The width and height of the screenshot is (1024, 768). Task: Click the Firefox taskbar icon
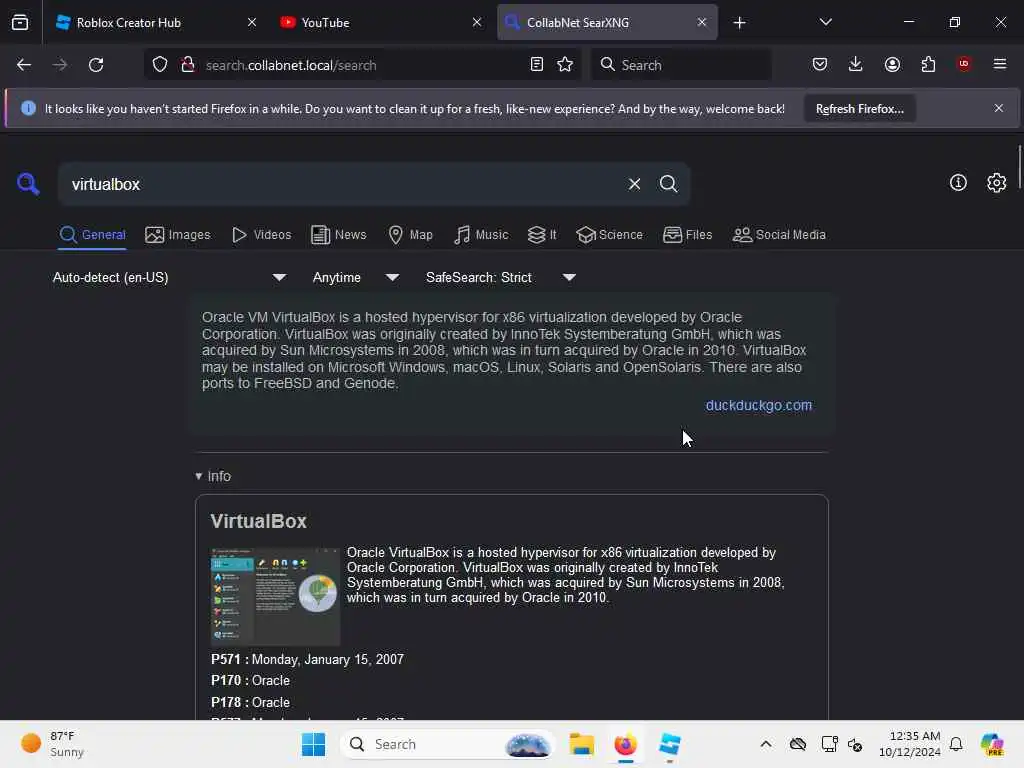tap(625, 744)
